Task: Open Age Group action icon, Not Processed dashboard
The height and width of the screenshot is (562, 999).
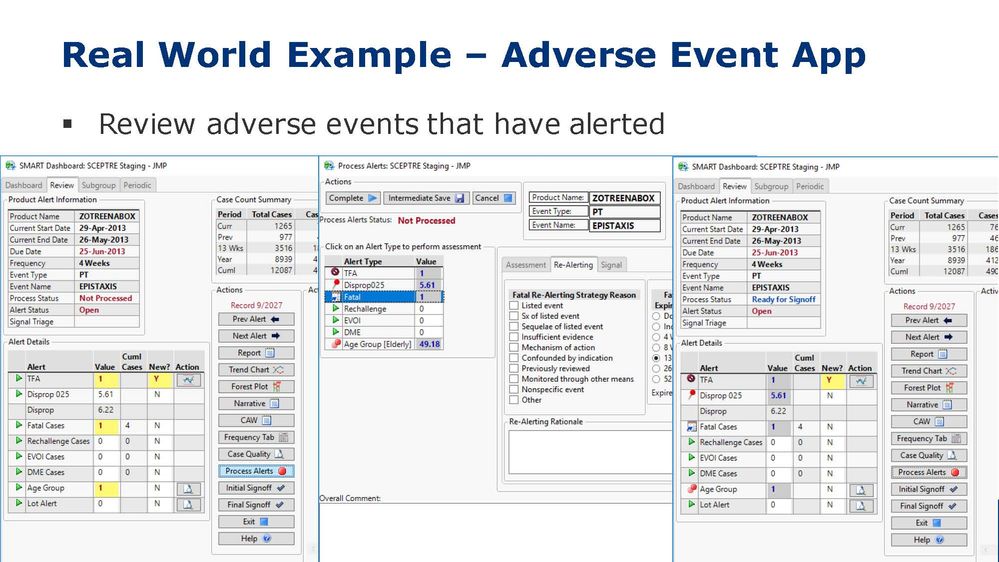Action: 188,489
